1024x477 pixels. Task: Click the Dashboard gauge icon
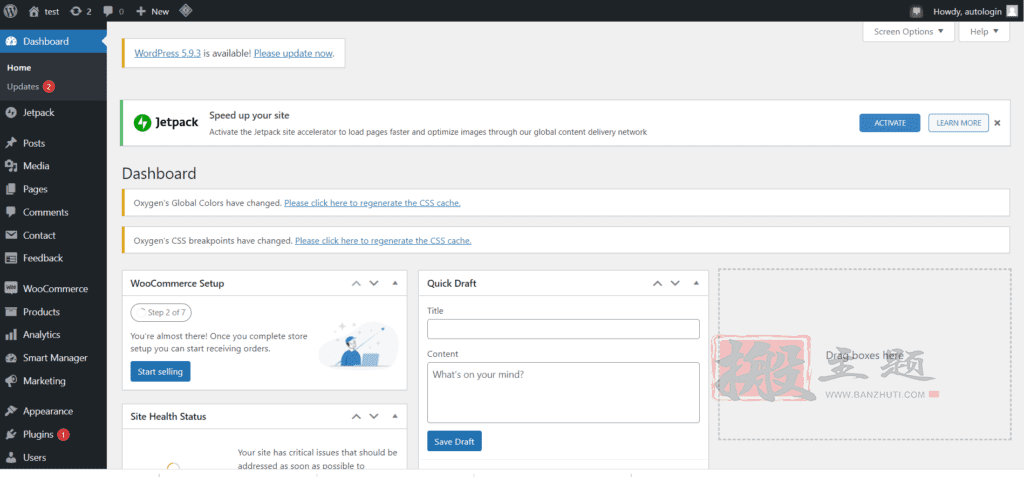click(x=11, y=41)
